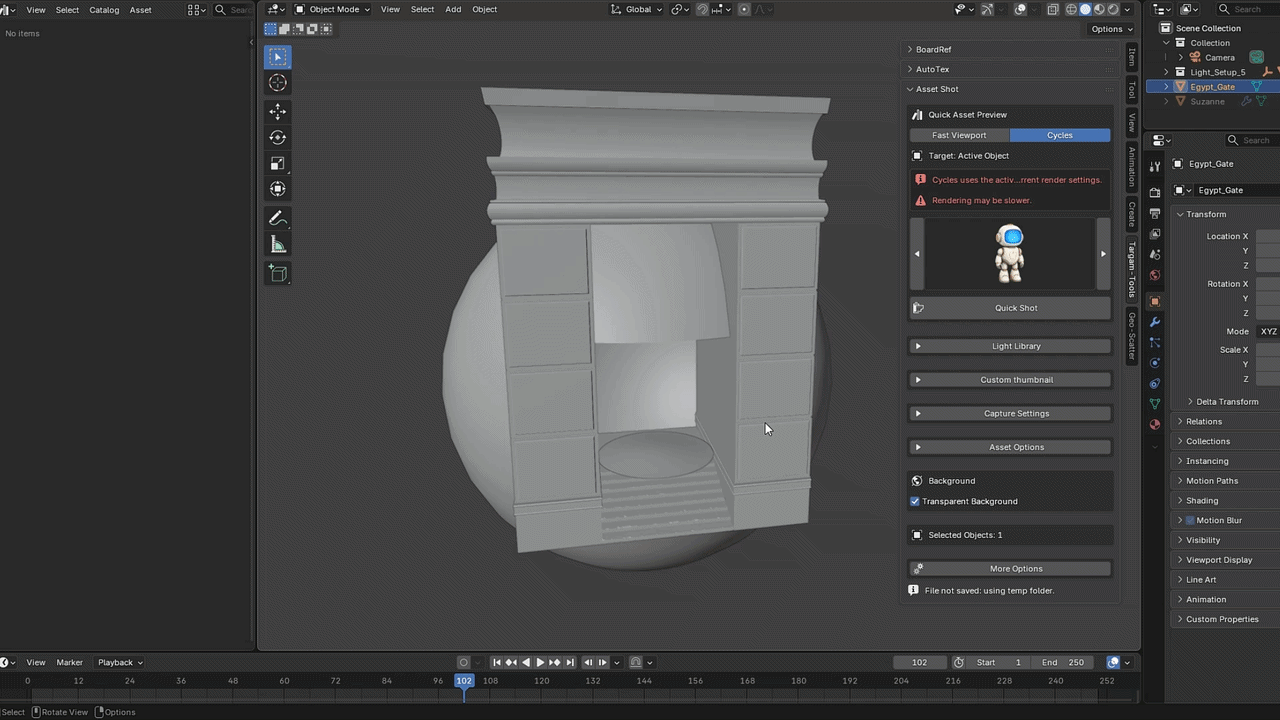Open the Catalog menu in asset browser
The height and width of the screenshot is (720, 1280).
pyautogui.click(x=104, y=10)
